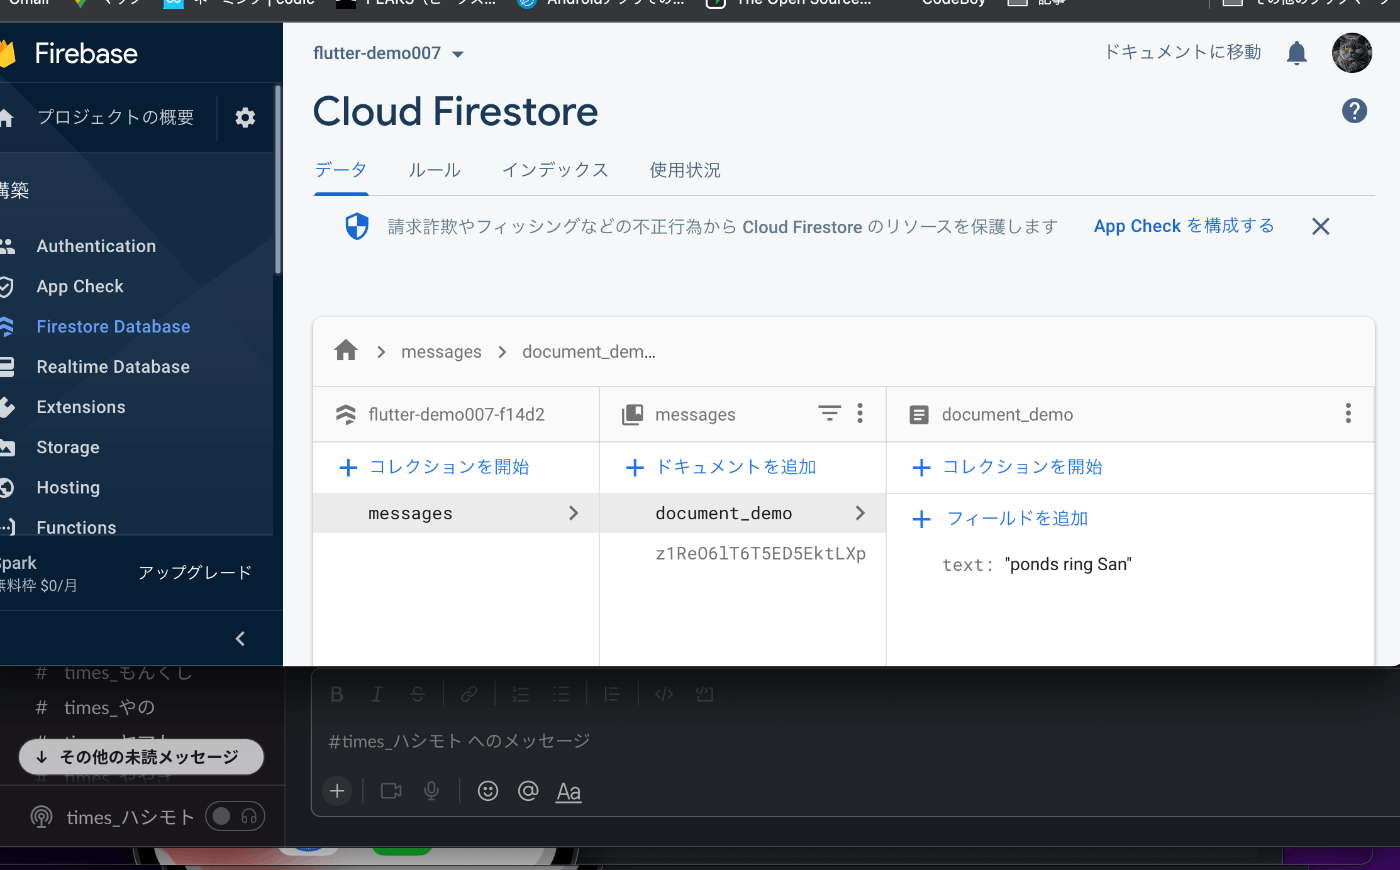Open App Check in sidebar
Viewport: 1400px width, 870px height.
(80, 287)
